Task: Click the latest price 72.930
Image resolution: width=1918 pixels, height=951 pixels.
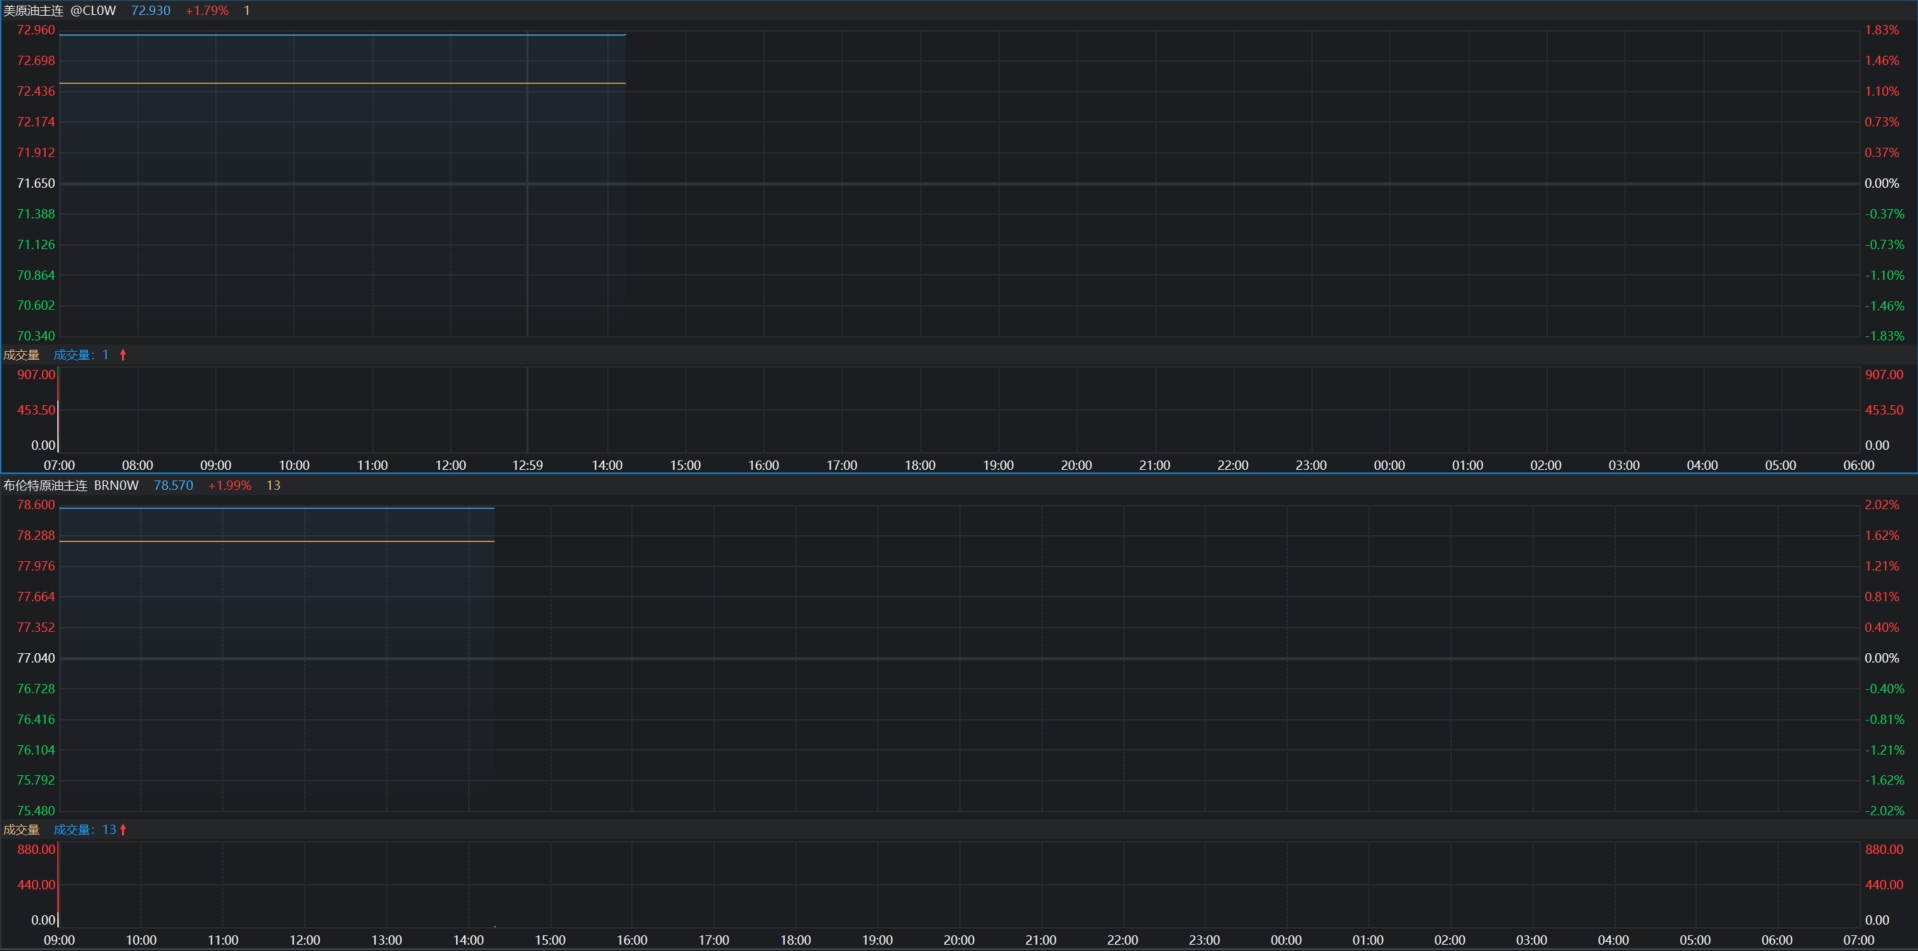Action: point(151,10)
